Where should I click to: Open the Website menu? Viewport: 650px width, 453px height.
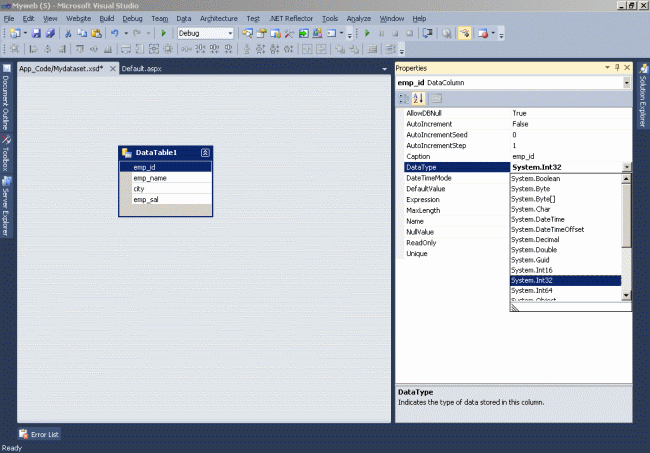tap(78, 19)
